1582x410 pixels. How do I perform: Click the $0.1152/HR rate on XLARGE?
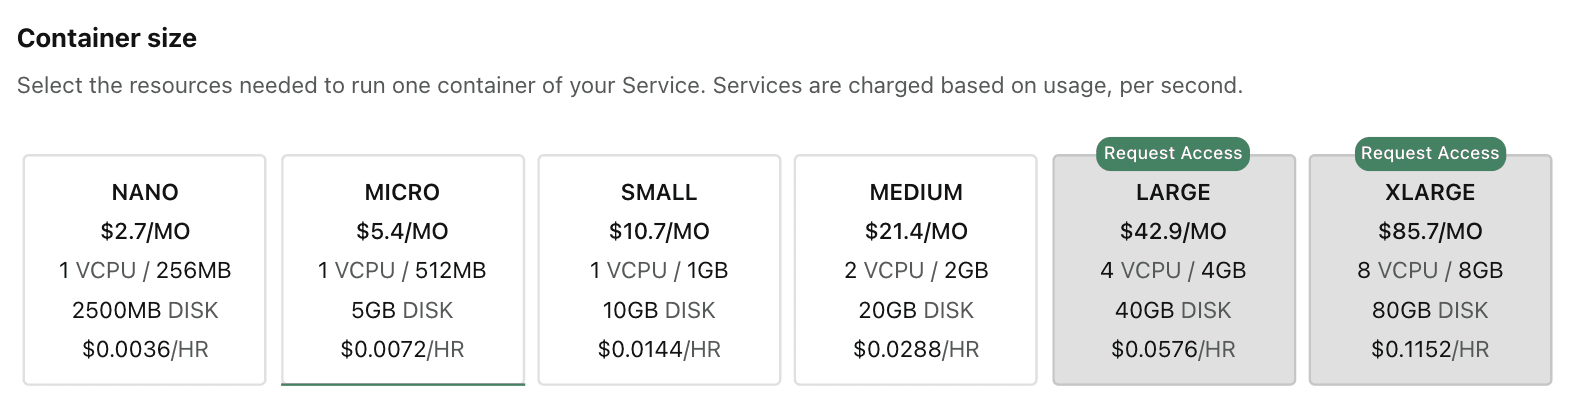pyautogui.click(x=1430, y=350)
